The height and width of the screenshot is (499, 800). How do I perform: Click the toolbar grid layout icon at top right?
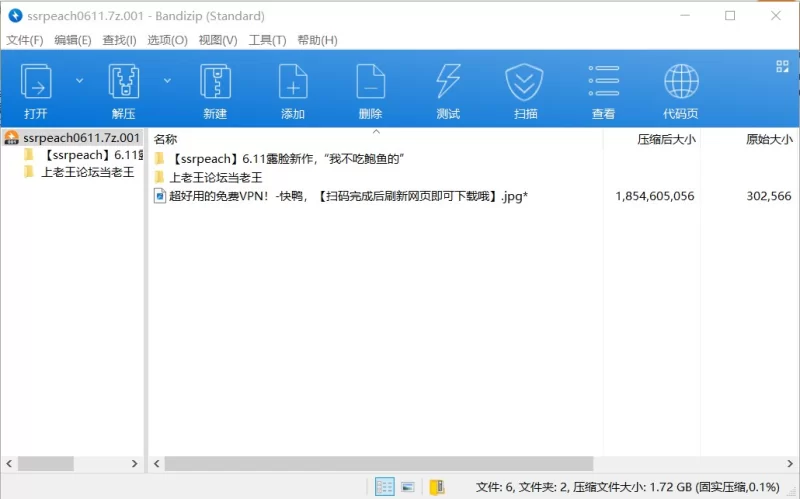(x=782, y=66)
